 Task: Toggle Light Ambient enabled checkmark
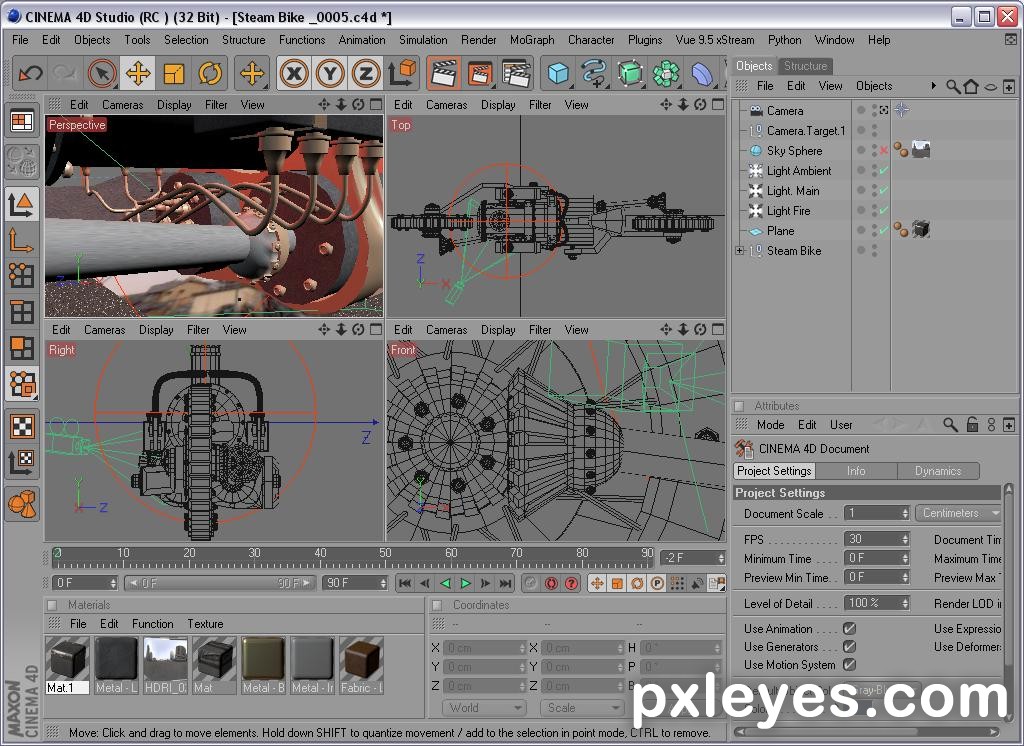pos(884,171)
